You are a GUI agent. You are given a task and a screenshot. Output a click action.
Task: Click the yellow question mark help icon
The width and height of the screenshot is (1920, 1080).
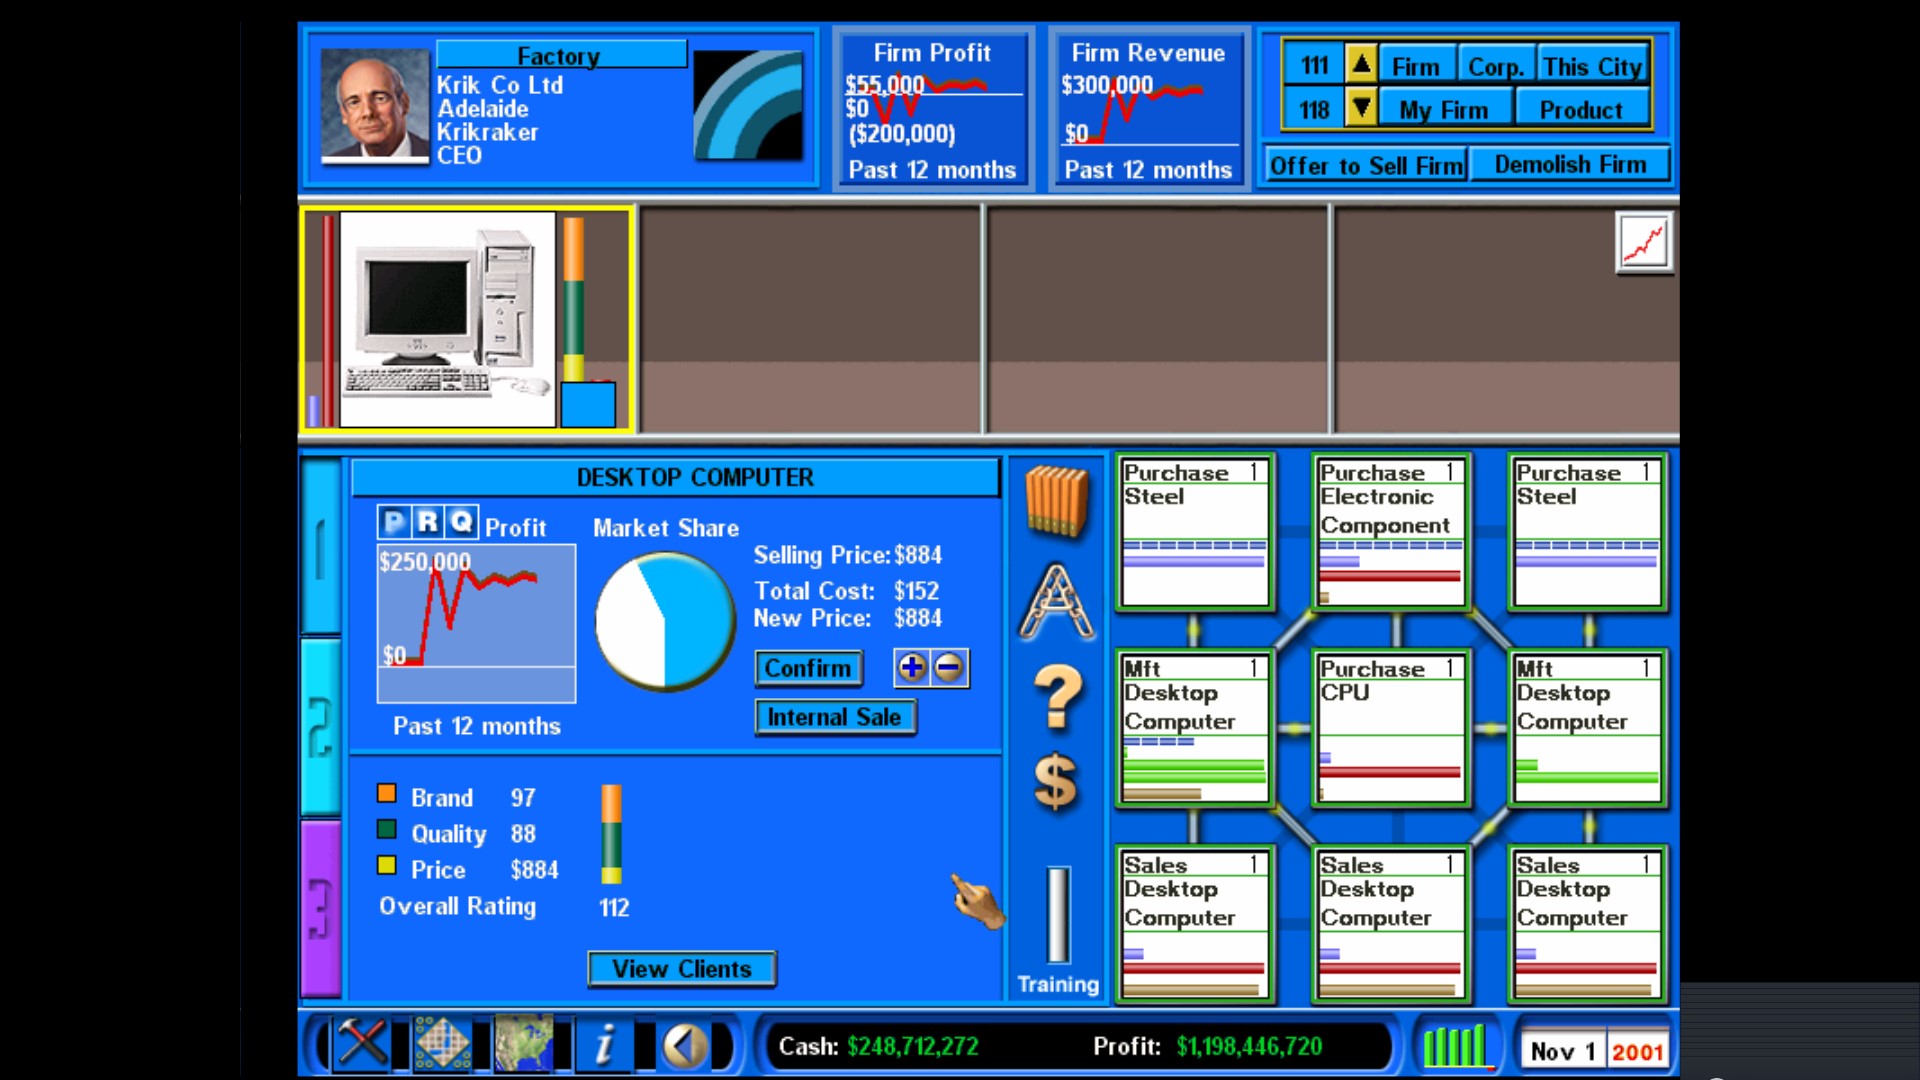1057,696
